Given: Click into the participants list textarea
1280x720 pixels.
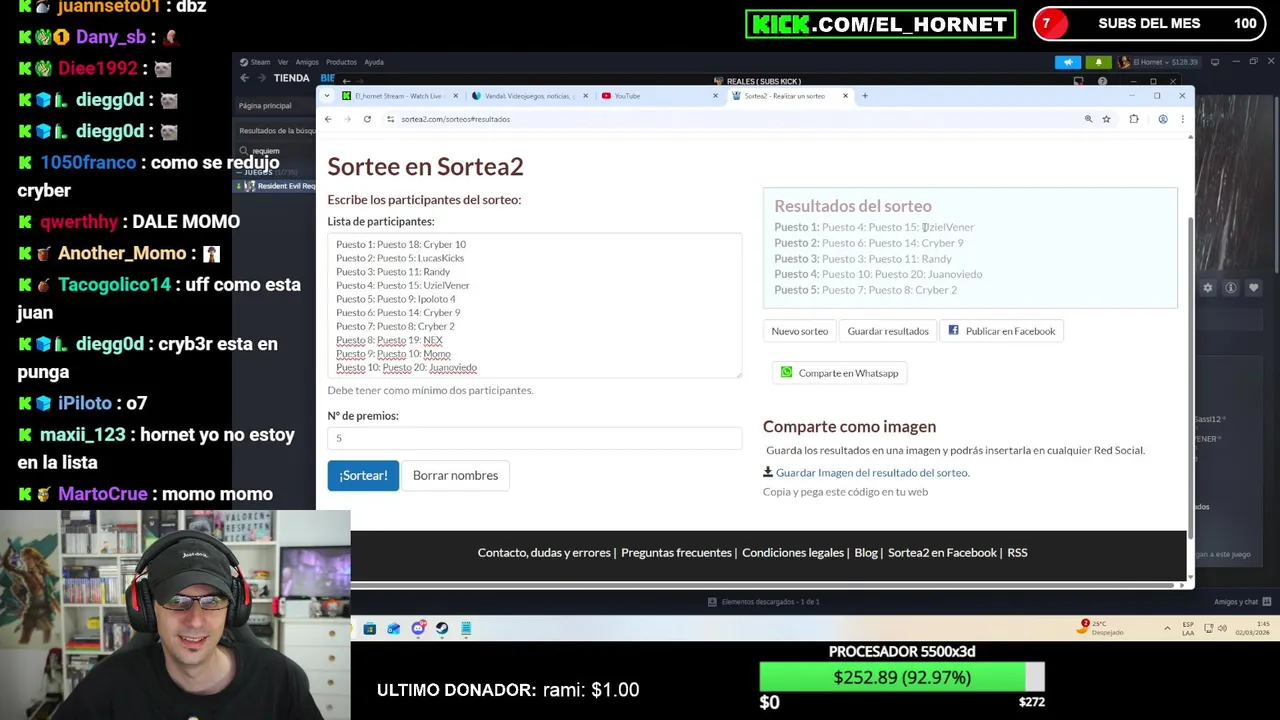Looking at the screenshot, I should tap(534, 305).
